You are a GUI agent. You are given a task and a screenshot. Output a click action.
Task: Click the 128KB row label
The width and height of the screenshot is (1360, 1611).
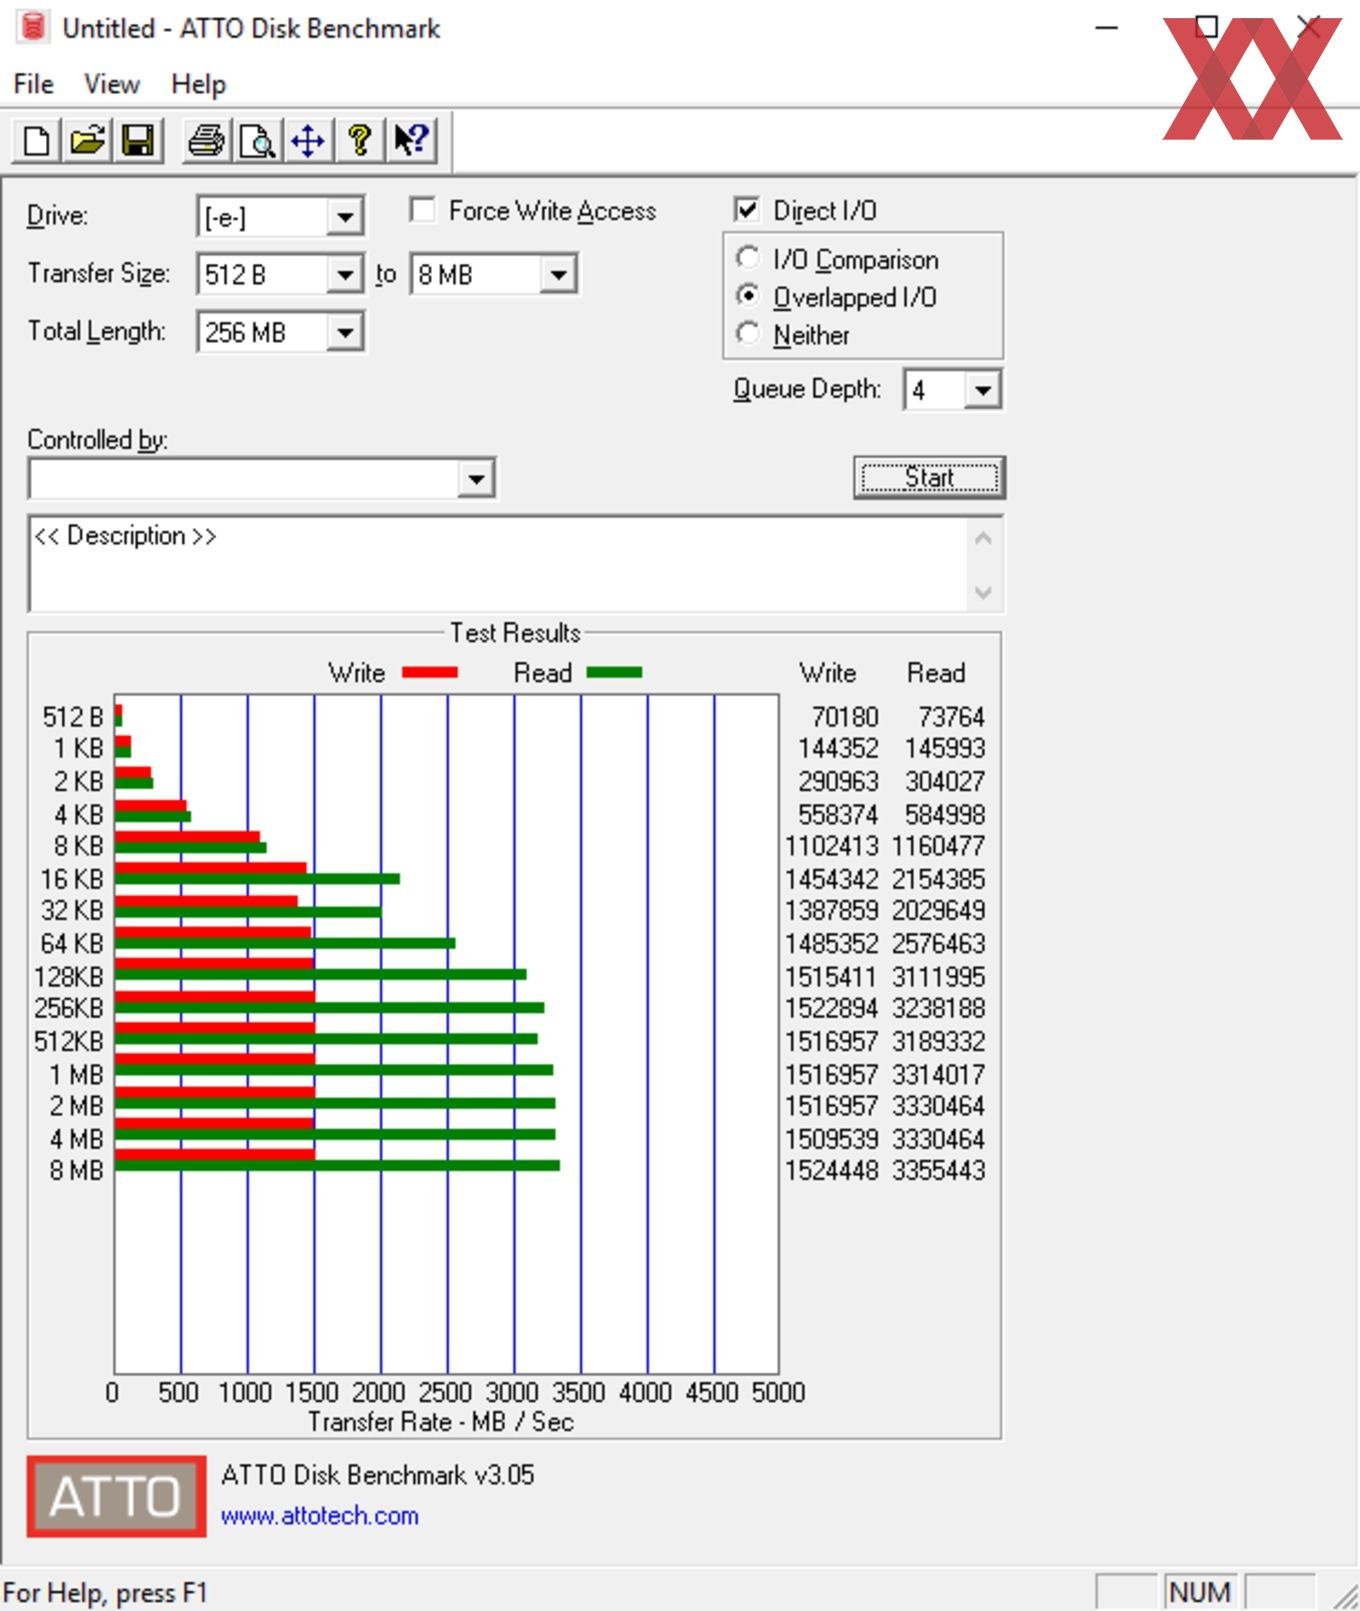coord(68,976)
